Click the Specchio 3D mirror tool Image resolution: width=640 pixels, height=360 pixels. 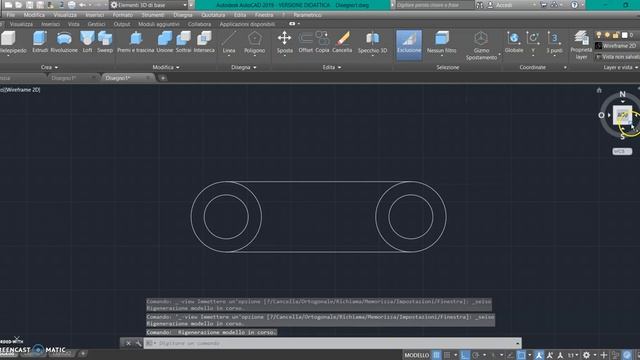[x=372, y=42]
